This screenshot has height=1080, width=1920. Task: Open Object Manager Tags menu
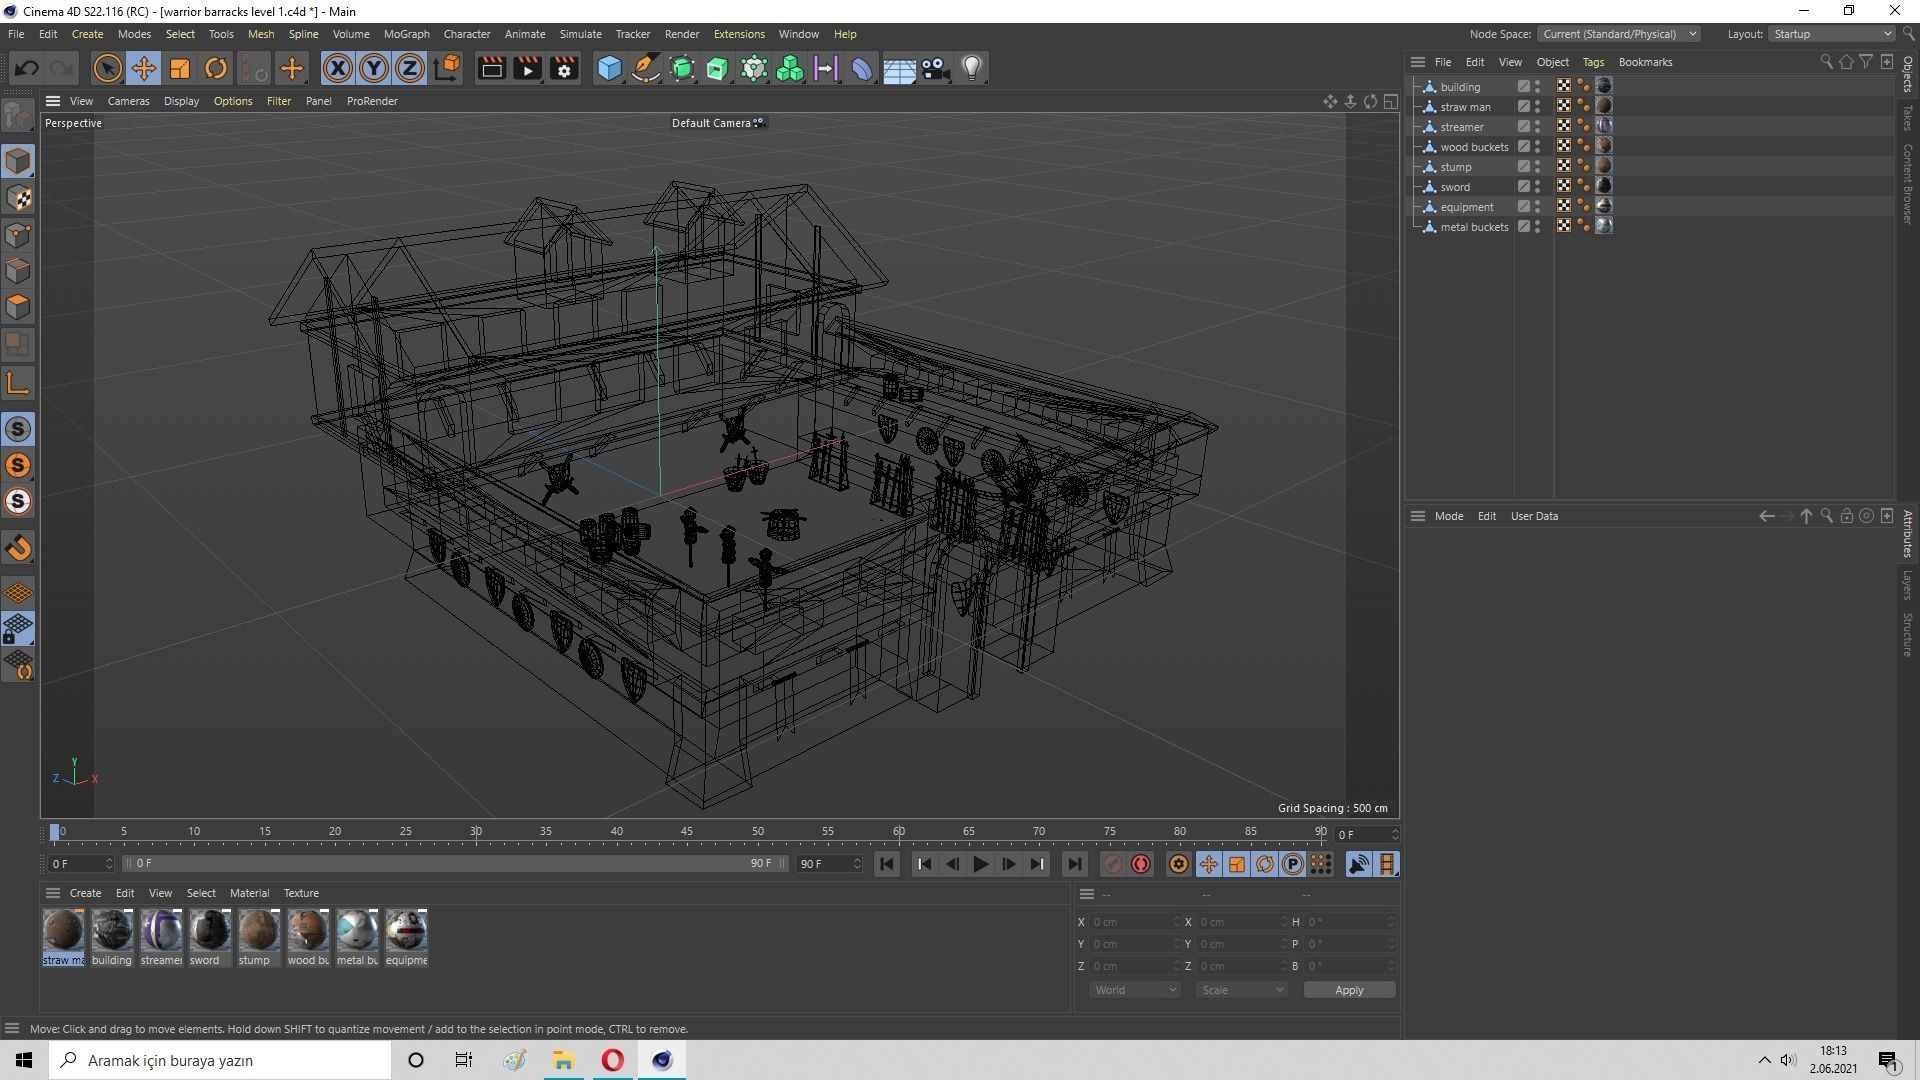pos(1593,62)
